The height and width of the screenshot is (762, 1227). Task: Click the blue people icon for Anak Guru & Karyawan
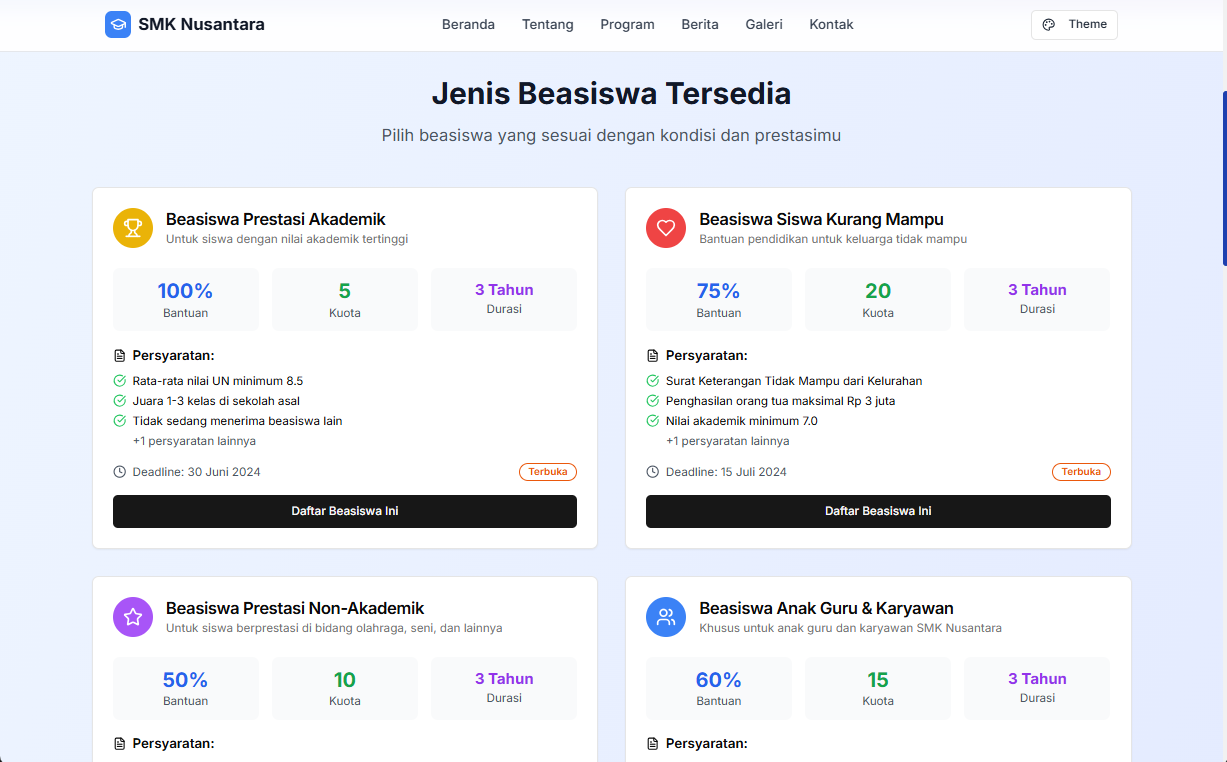666,617
